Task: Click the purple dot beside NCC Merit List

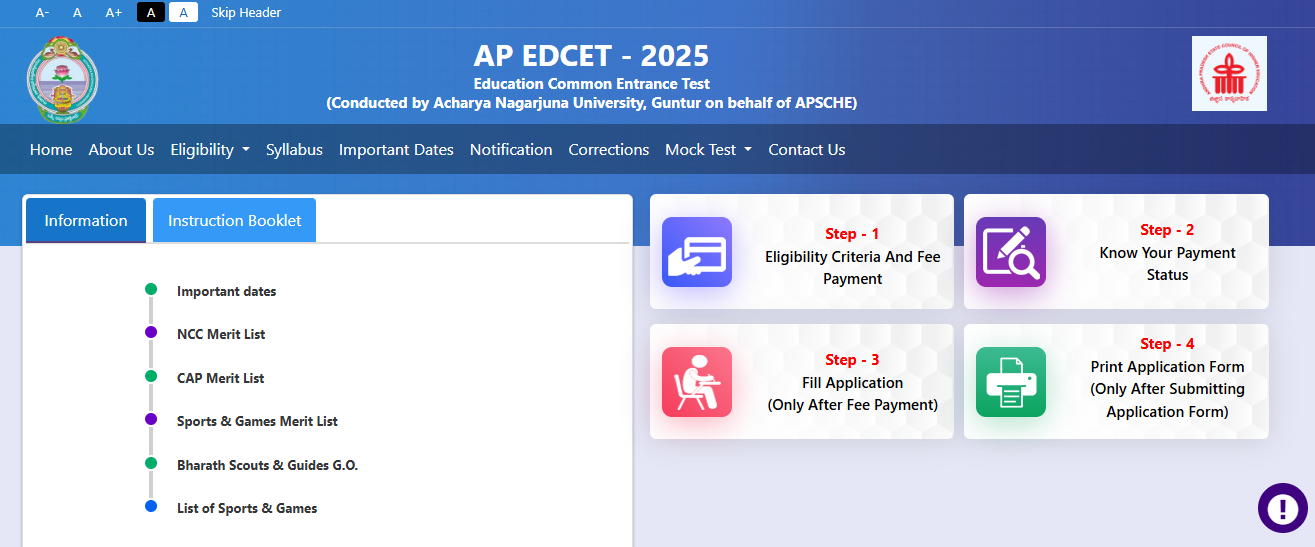Action: pos(151,332)
